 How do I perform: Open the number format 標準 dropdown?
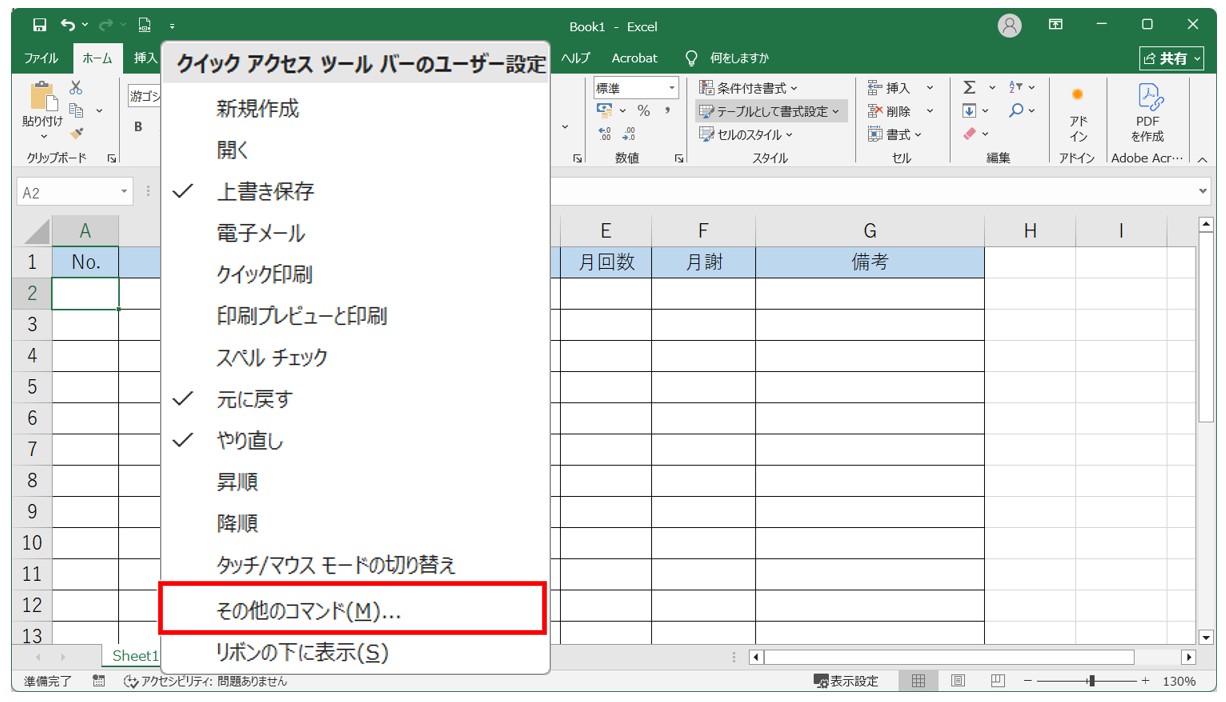(x=672, y=88)
